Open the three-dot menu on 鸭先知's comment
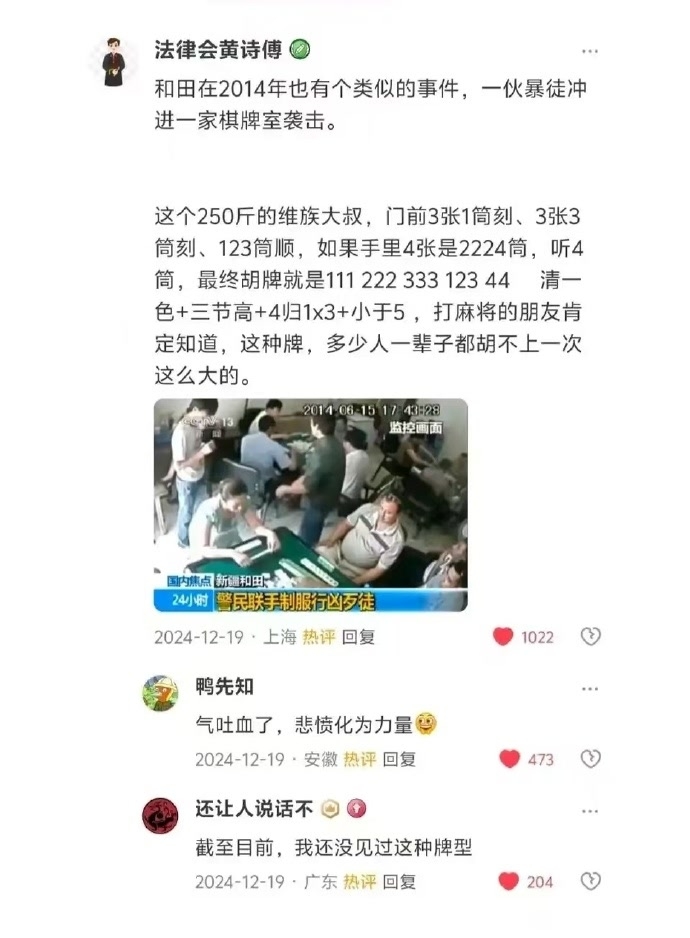This screenshot has width=690, height=938. [x=589, y=689]
